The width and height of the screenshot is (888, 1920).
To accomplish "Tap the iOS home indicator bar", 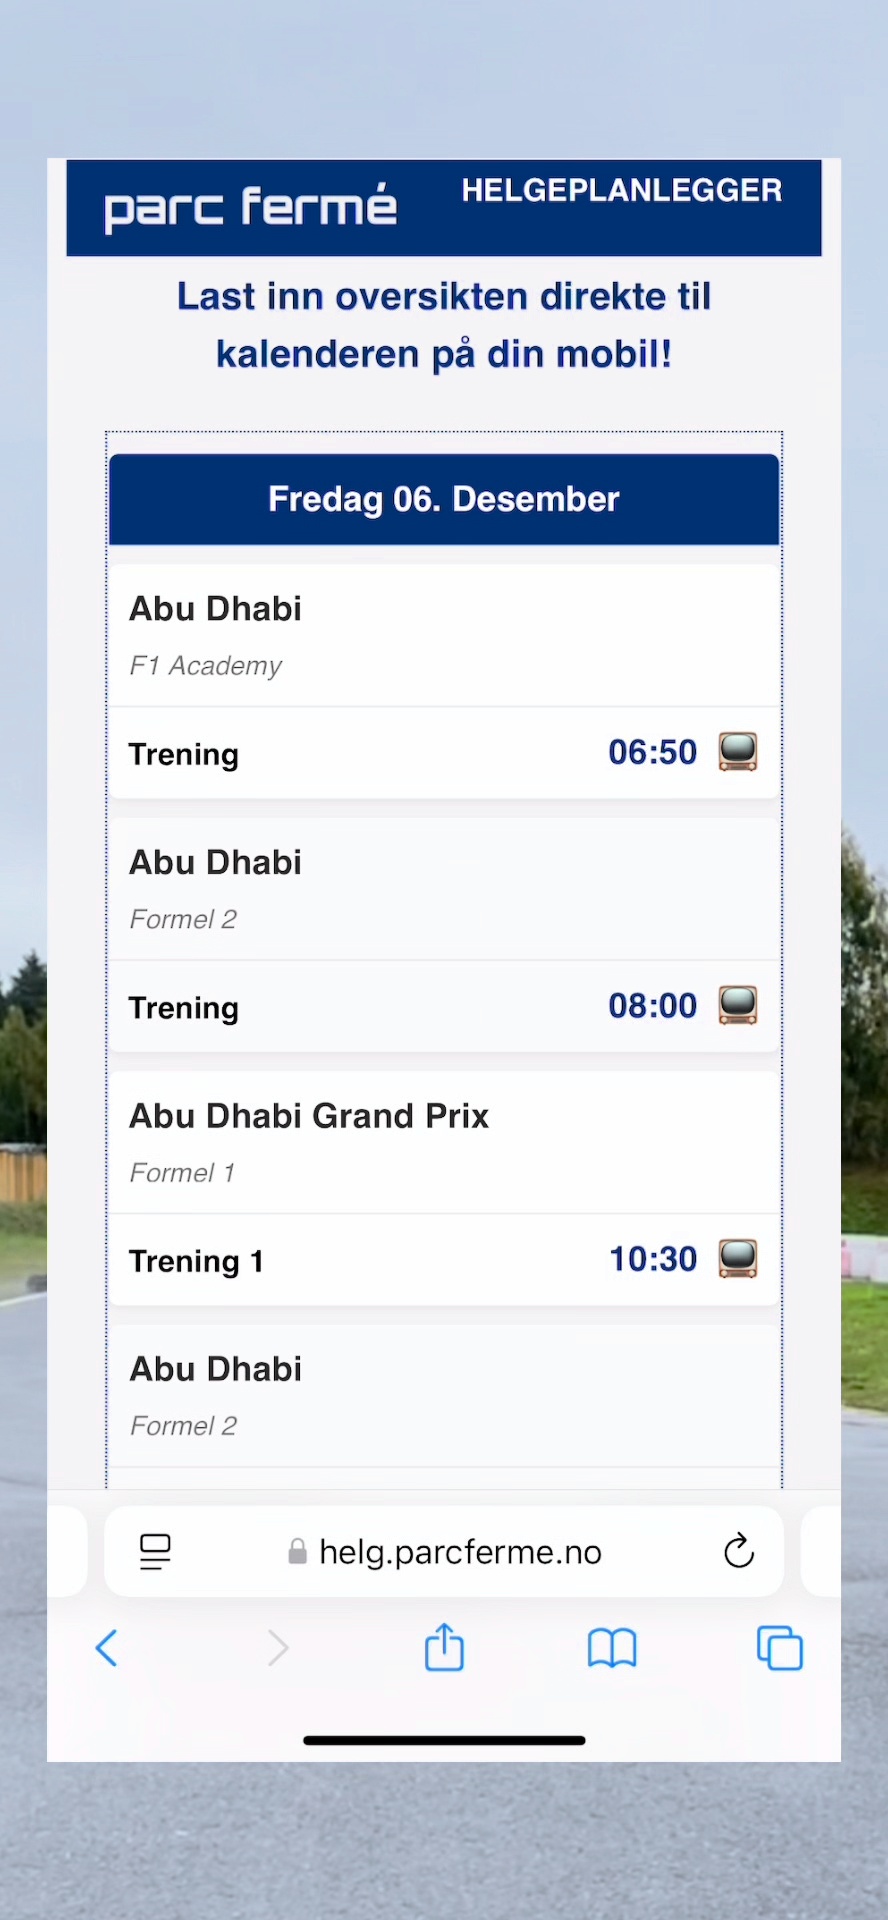I will 444,1740.
